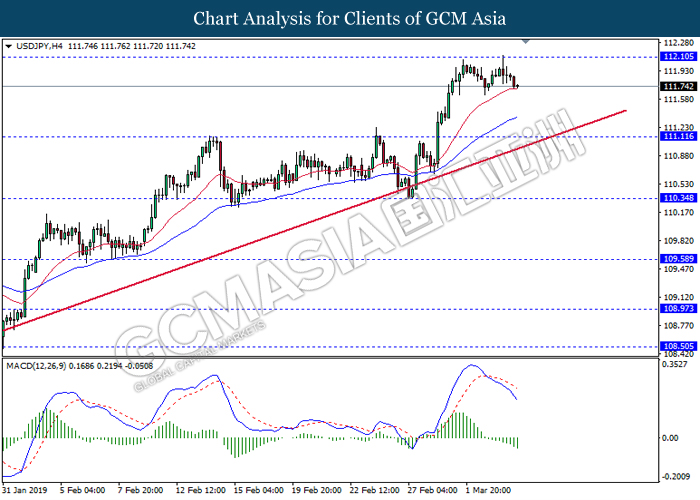Select the 109.820 price scale value
This screenshot has width=700, height=500.
pos(679,241)
